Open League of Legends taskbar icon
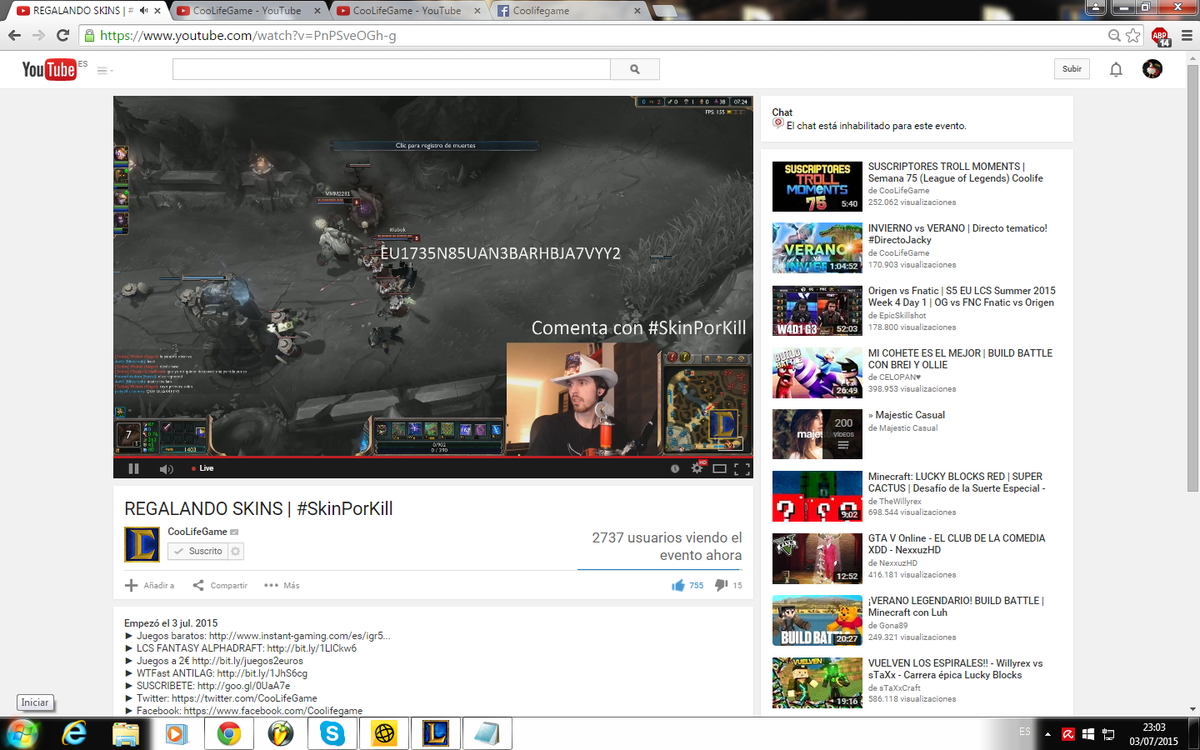1200x750 pixels. click(435, 733)
